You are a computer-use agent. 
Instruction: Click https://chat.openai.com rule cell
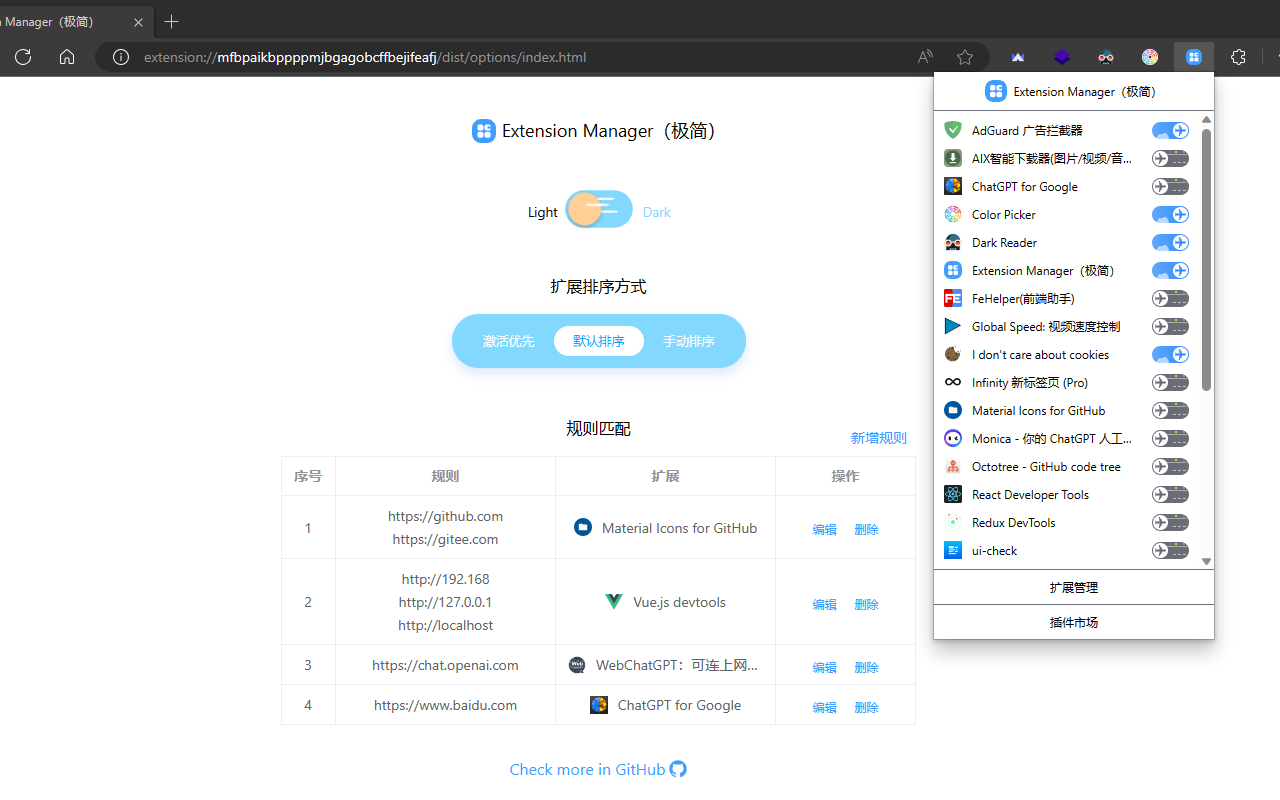click(445, 665)
